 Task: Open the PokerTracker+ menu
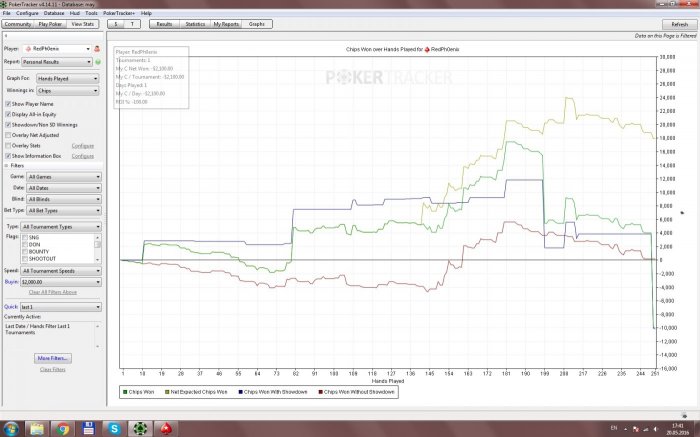tap(119, 13)
